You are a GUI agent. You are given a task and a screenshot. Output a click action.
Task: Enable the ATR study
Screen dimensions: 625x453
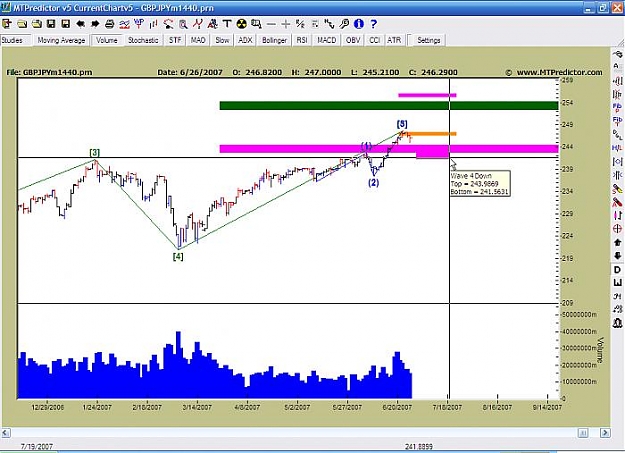[x=394, y=40]
